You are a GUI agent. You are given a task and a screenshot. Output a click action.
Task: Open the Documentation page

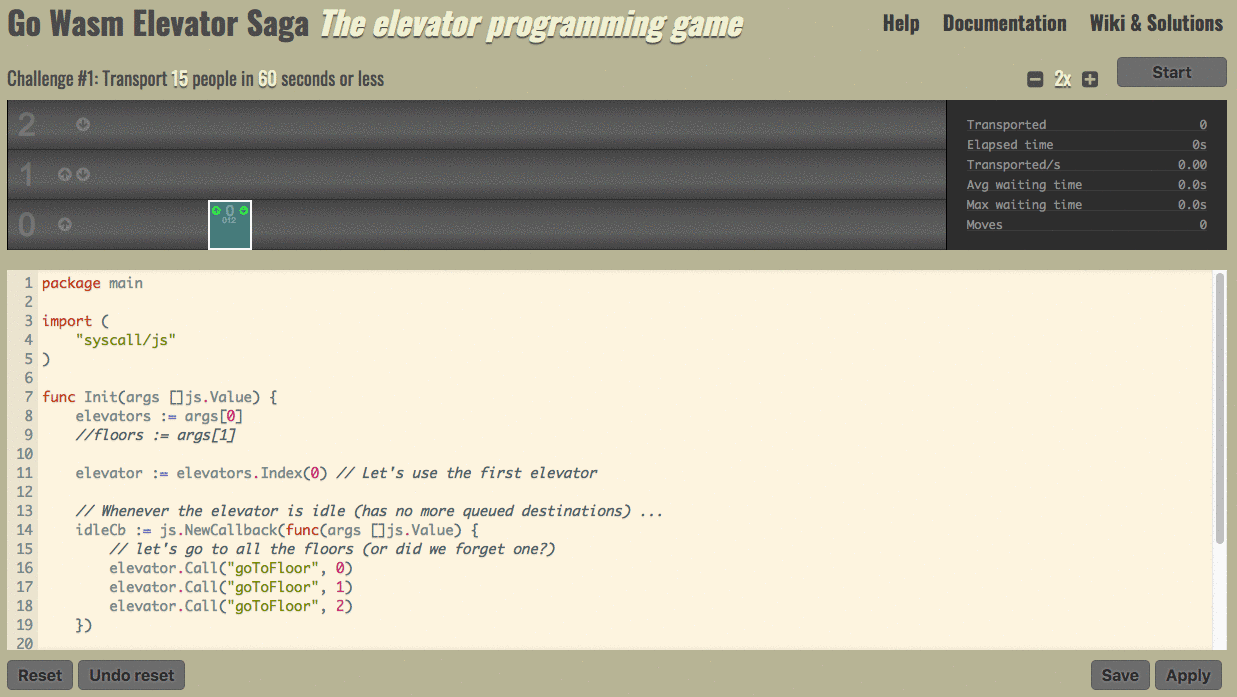tap(1004, 23)
